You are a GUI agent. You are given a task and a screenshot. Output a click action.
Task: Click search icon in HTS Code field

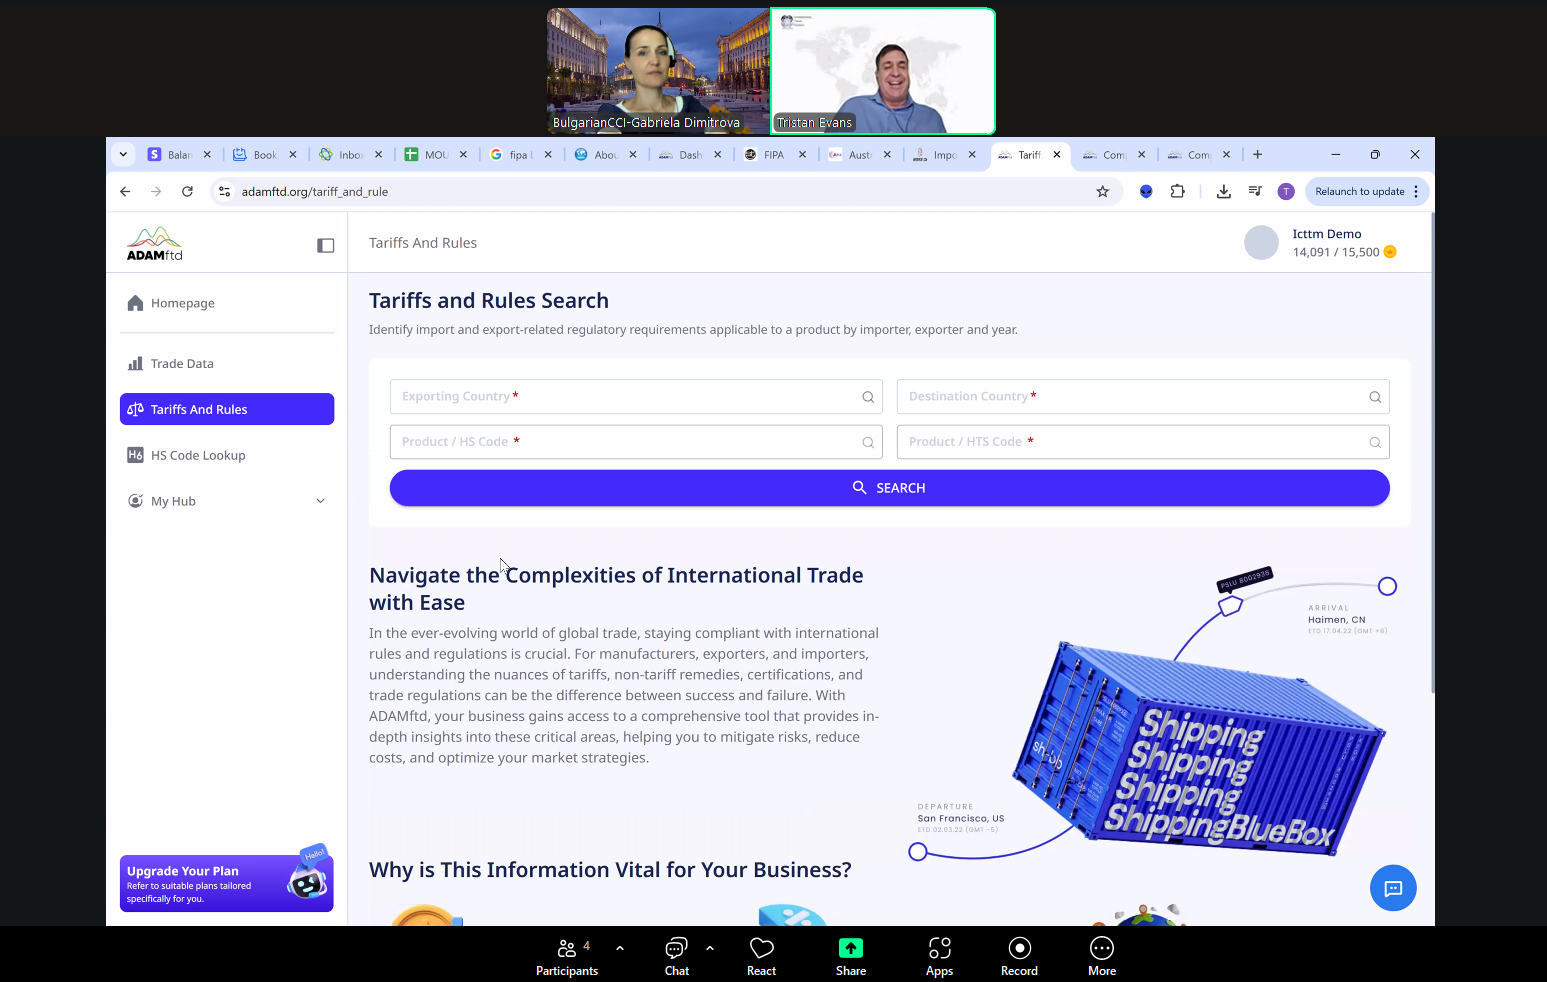(1375, 442)
